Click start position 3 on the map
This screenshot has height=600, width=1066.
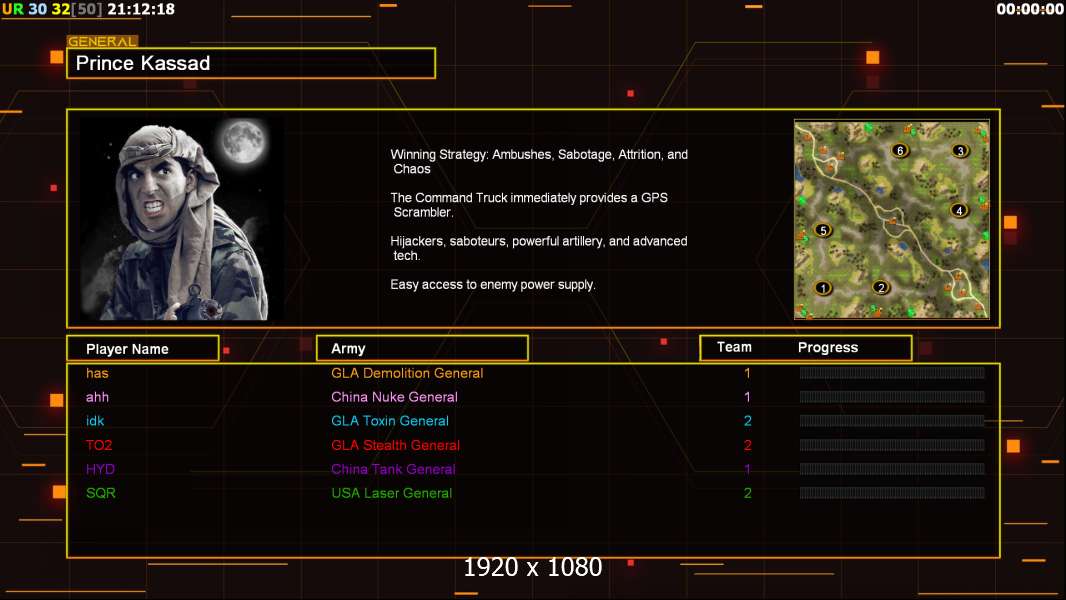(960, 151)
